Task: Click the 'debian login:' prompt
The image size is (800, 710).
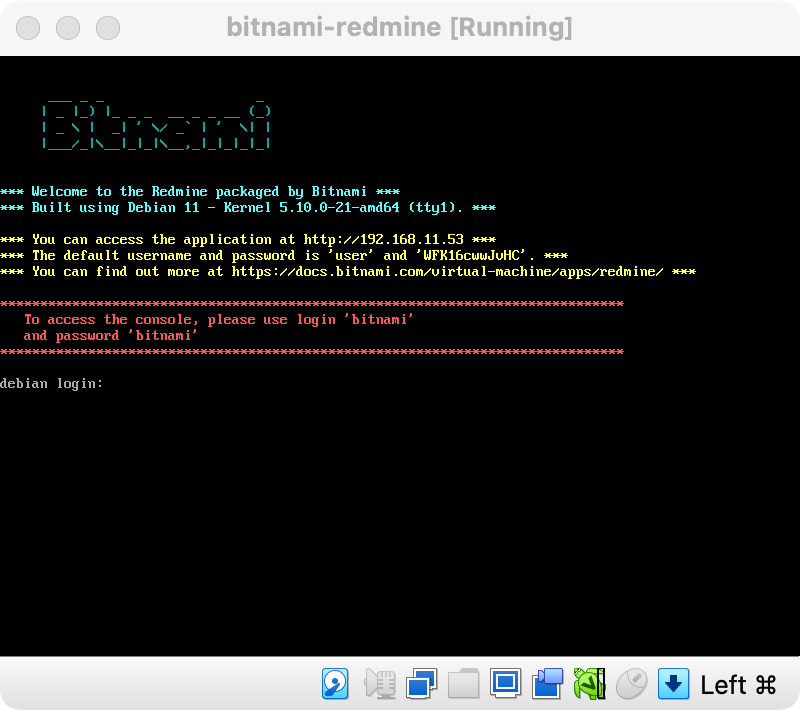Action: (x=52, y=384)
